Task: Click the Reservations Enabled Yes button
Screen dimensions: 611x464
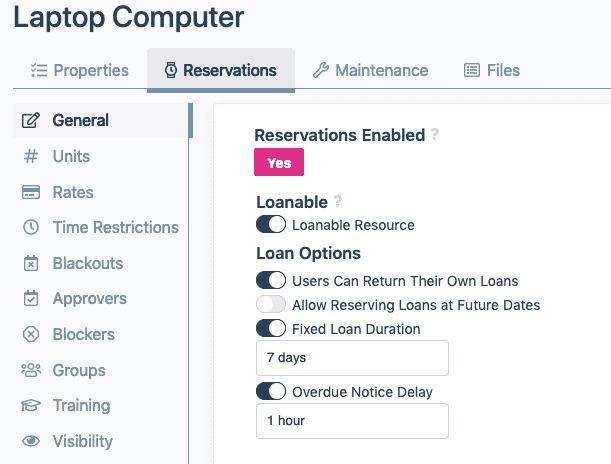Action: (x=279, y=163)
